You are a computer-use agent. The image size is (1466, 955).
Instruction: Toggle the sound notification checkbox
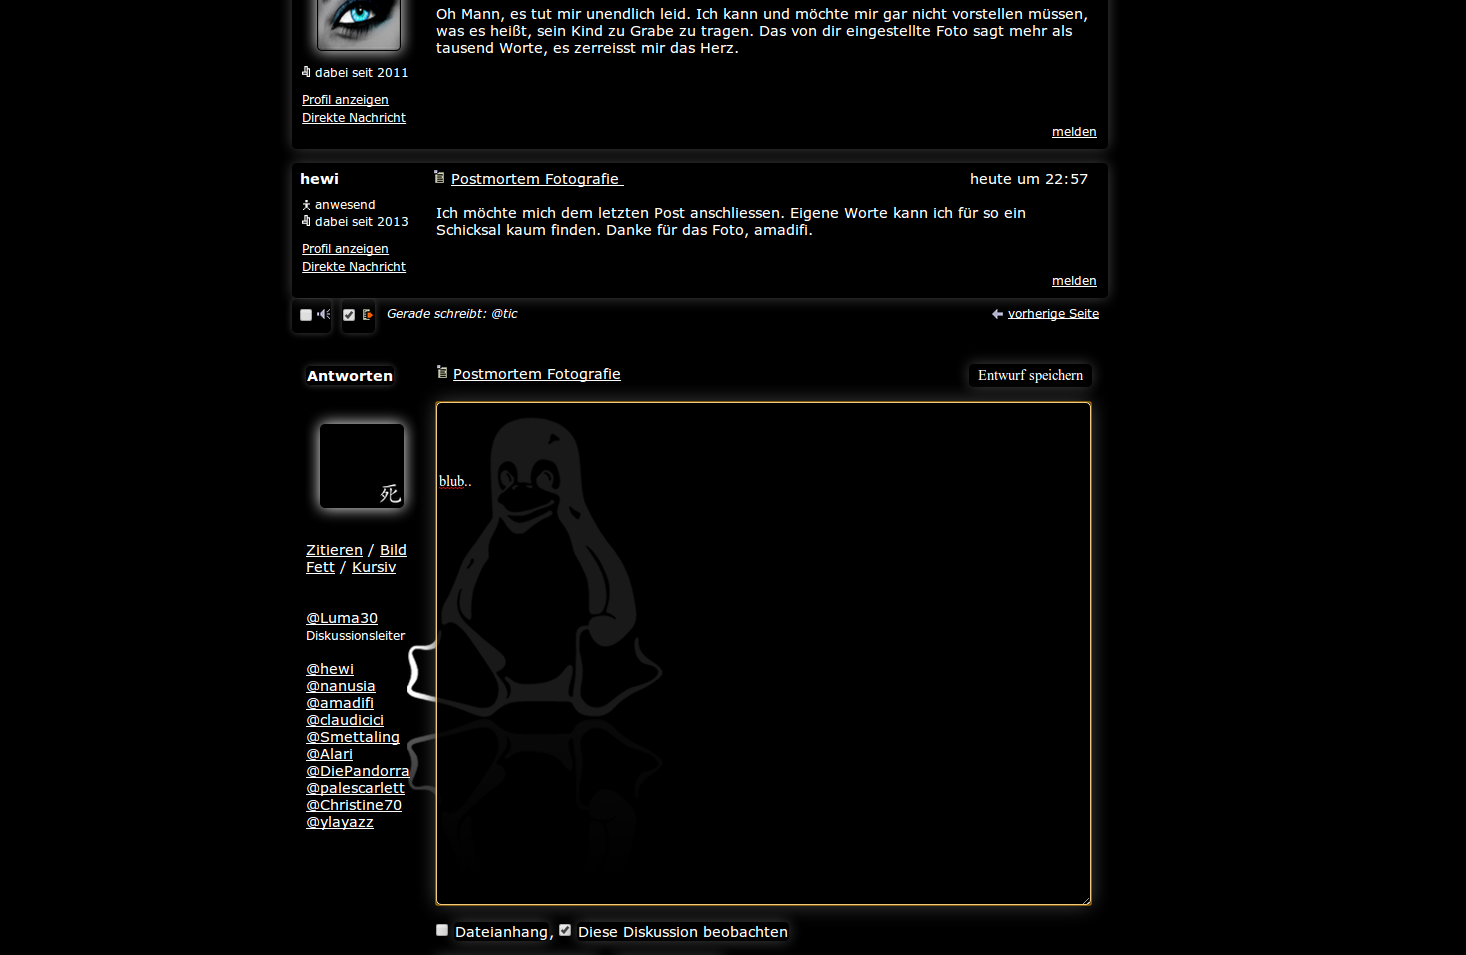306,315
